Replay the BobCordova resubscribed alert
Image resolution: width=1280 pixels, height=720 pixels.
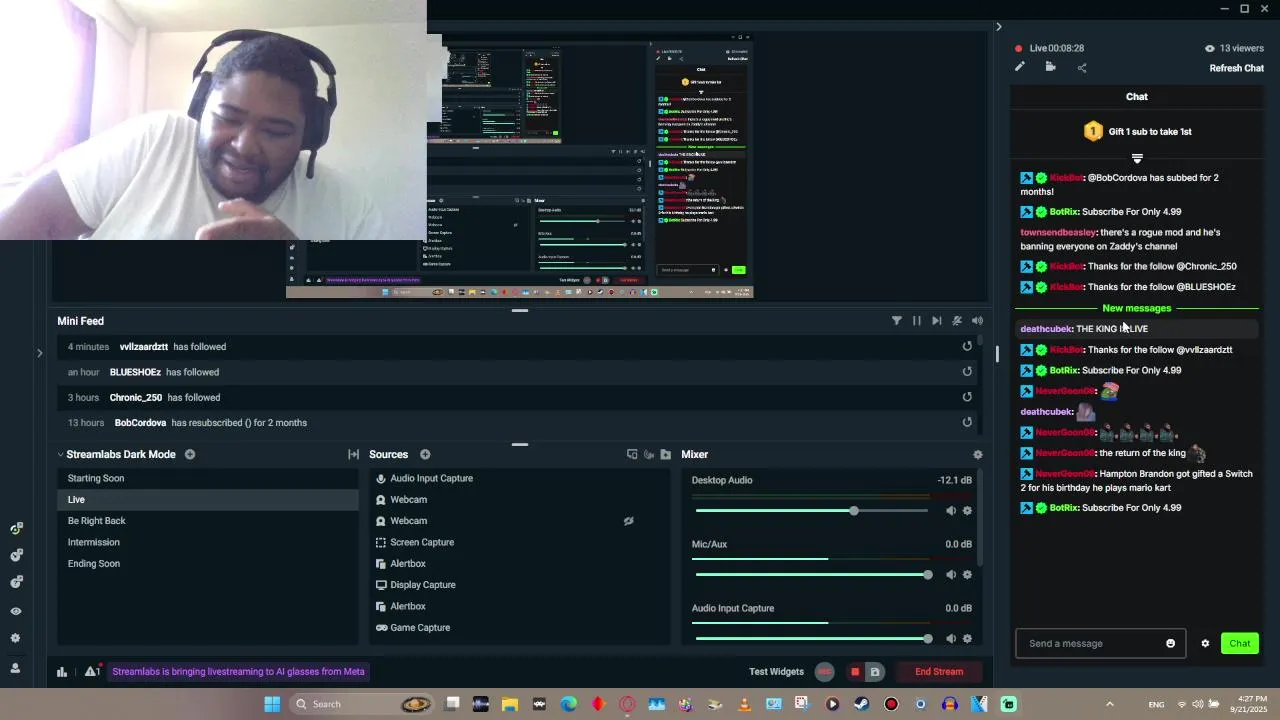point(967,422)
